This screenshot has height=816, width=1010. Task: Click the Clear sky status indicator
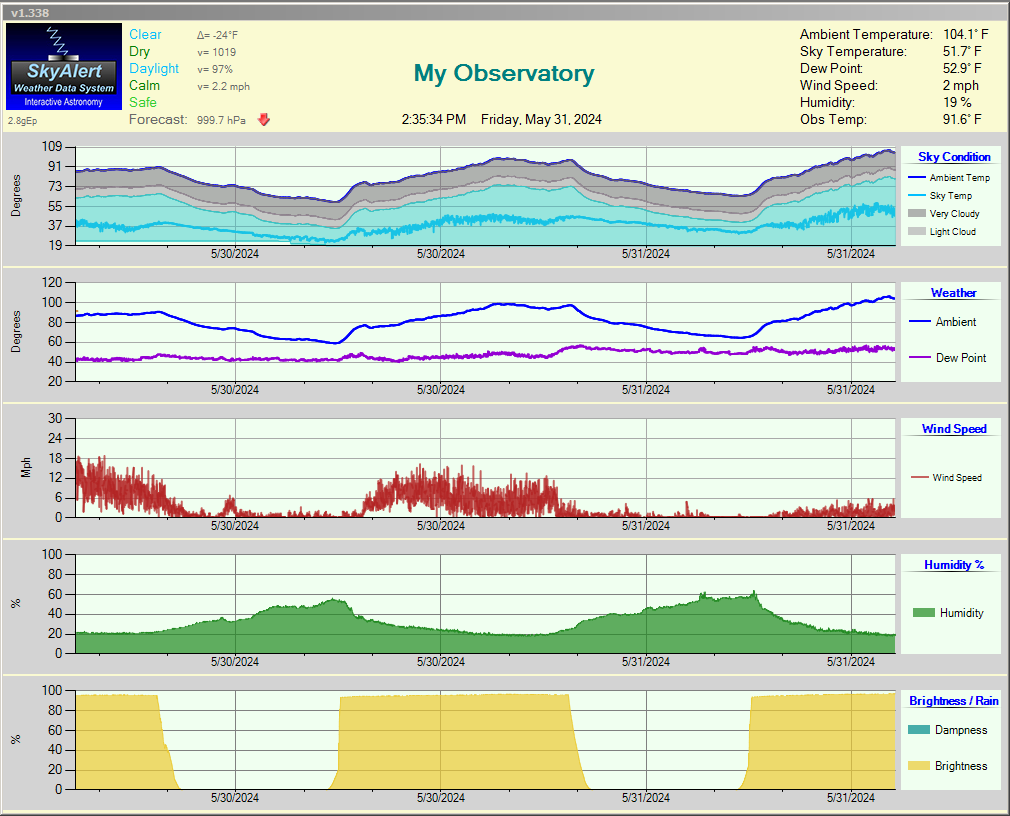[x=145, y=33]
